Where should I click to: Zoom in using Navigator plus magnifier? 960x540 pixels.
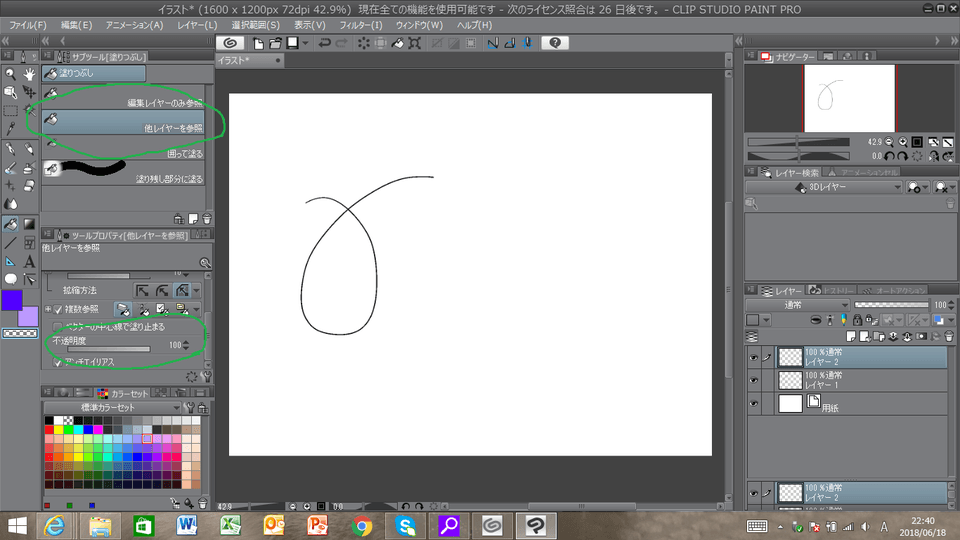[x=902, y=142]
